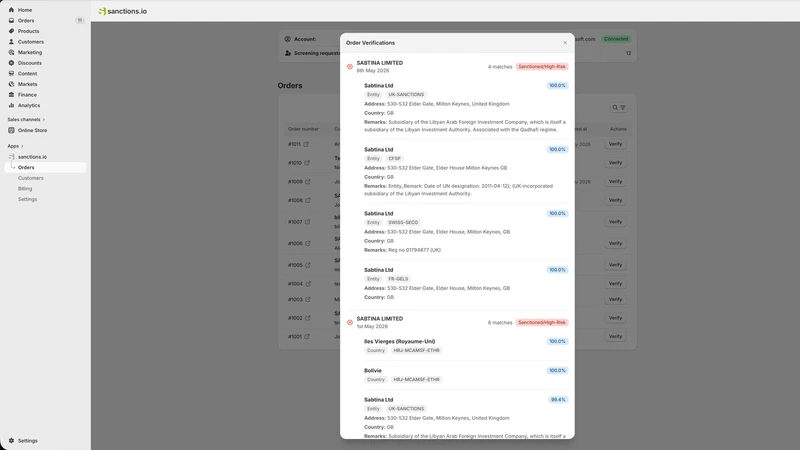The width and height of the screenshot is (800, 450).
Task: Click the Online Store icon
Action: [11, 130]
